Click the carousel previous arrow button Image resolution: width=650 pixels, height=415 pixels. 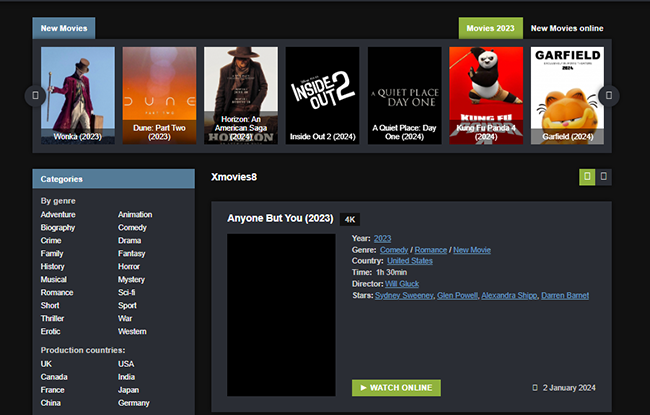(x=35, y=96)
